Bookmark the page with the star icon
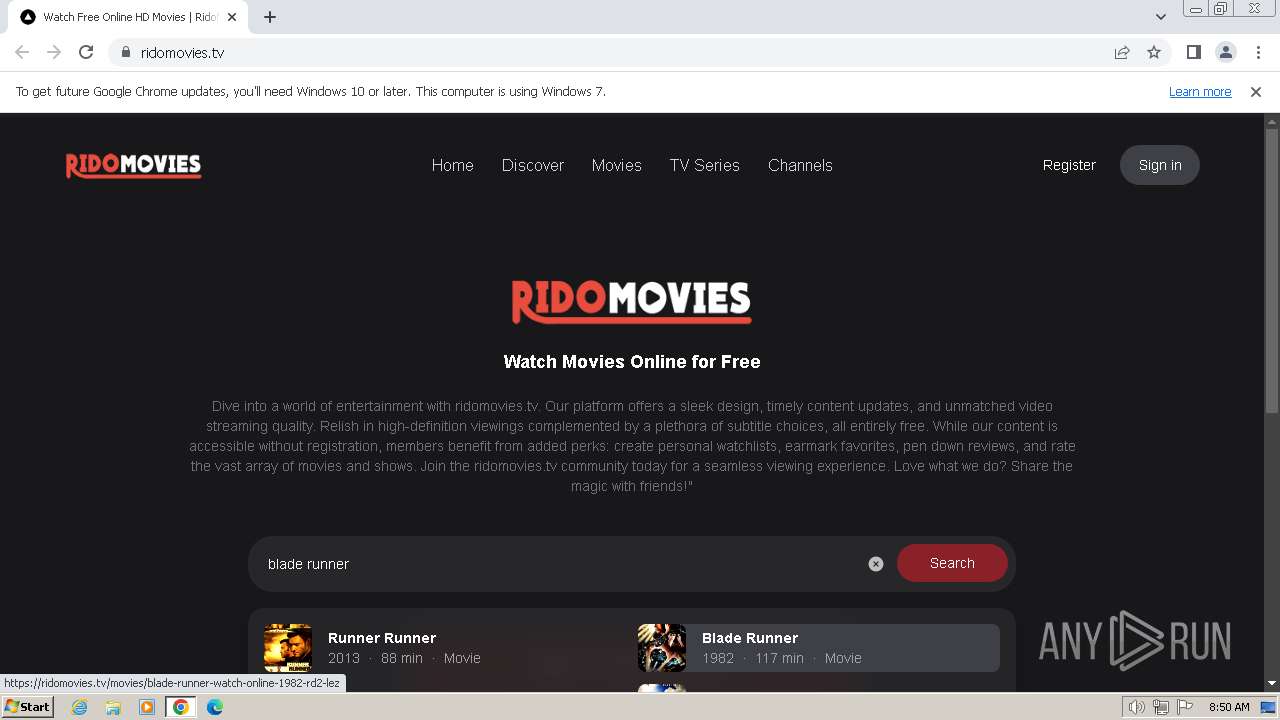The width and height of the screenshot is (1280, 720). pos(1154,52)
